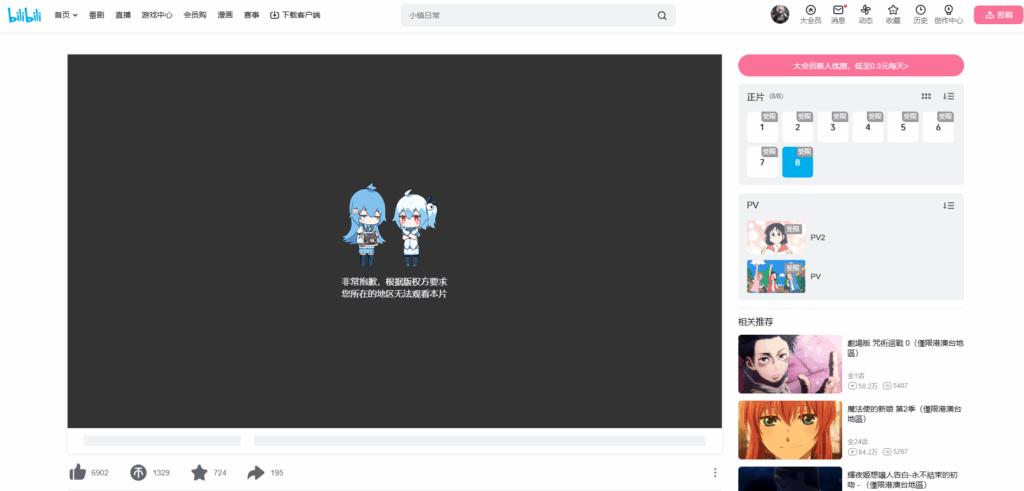Select episode 1
Viewport: 1024px width, 491px height.
(x=762, y=127)
